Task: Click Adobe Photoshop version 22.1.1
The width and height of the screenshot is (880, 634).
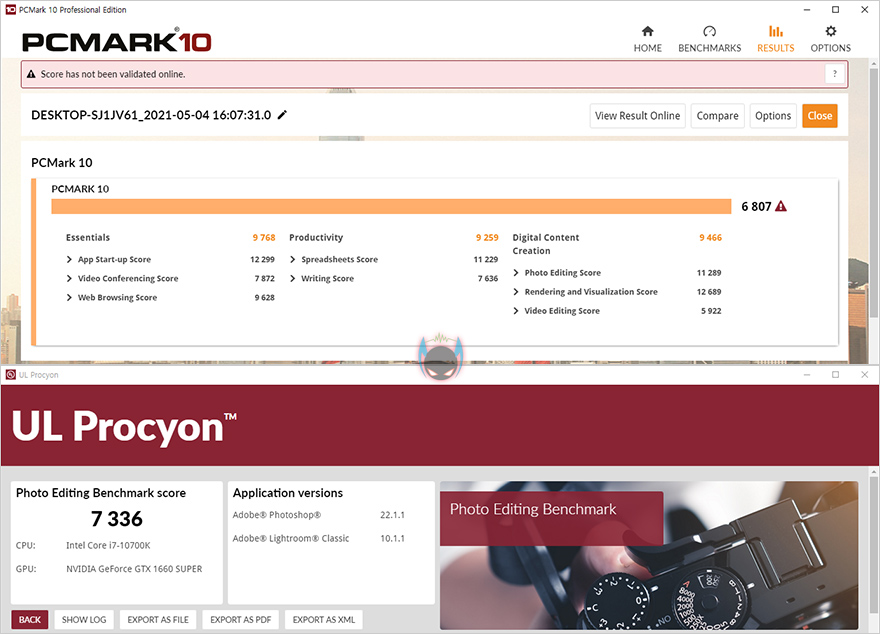Action: point(392,515)
